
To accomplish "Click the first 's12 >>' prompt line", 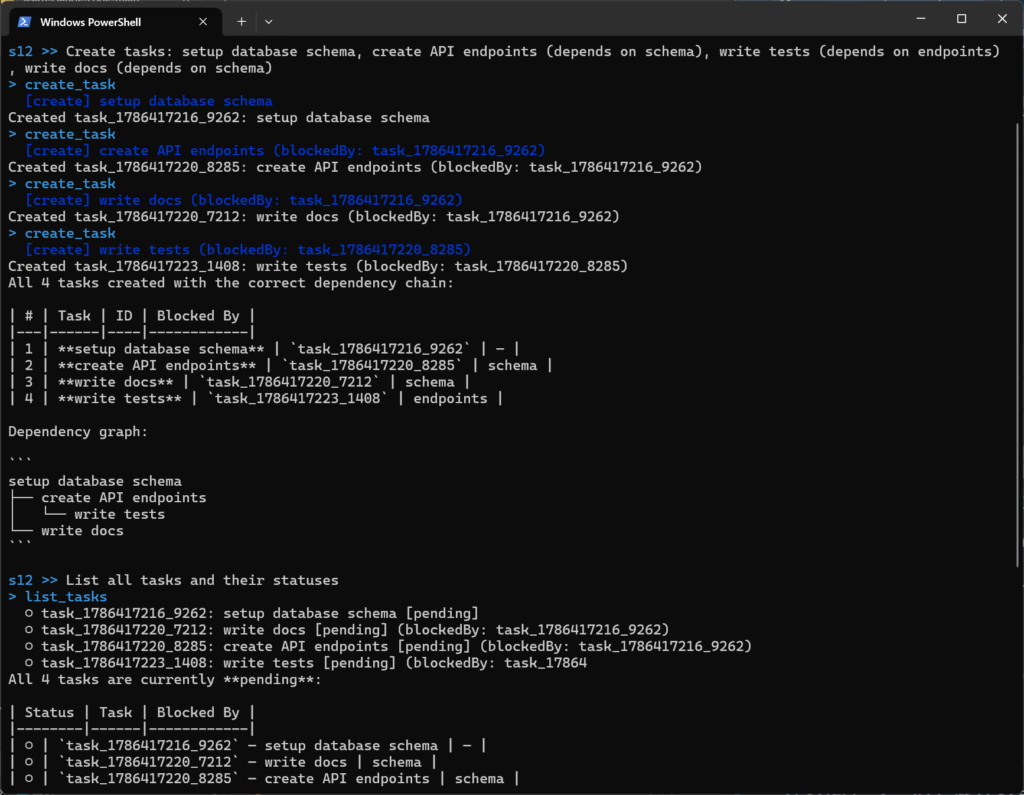I will click(x=504, y=52).
